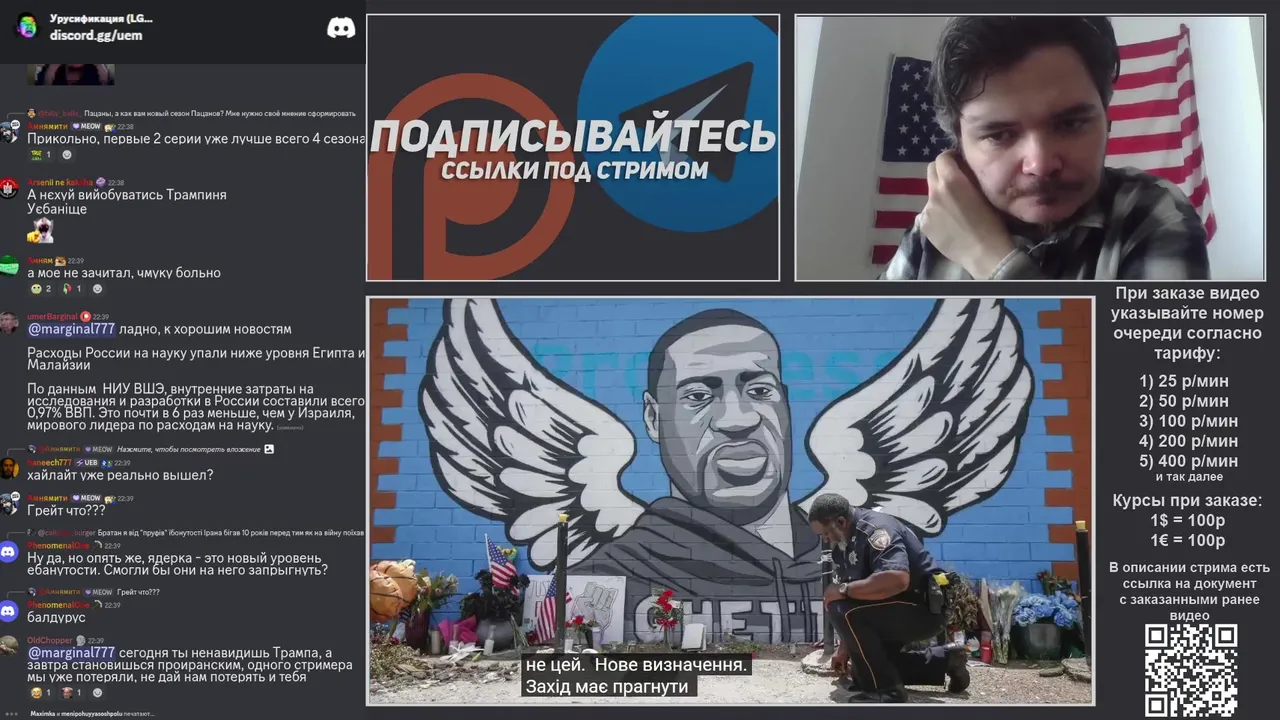Viewport: 1280px width, 720px height.
Task: Open the Discord avatar beside the 'балдурус' message
Action: [9, 610]
